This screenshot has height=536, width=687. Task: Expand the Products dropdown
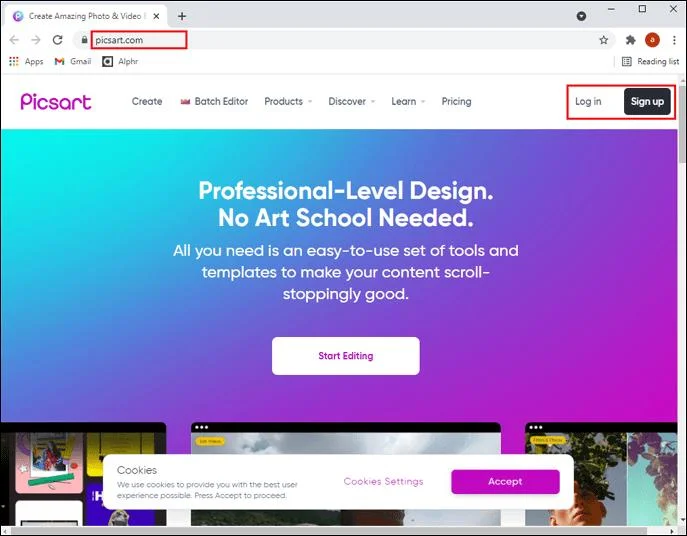click(x=288, y=102)
